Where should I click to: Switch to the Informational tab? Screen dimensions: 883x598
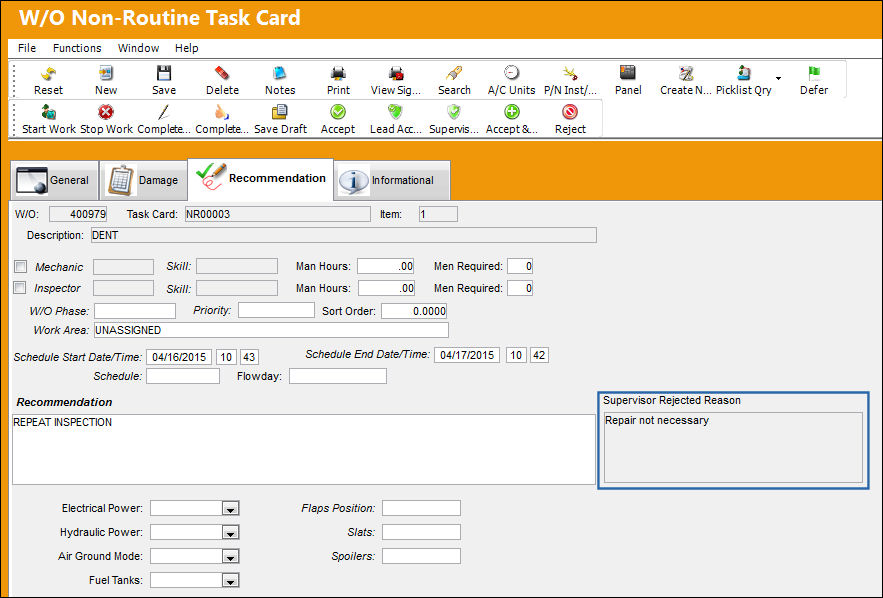392,180
